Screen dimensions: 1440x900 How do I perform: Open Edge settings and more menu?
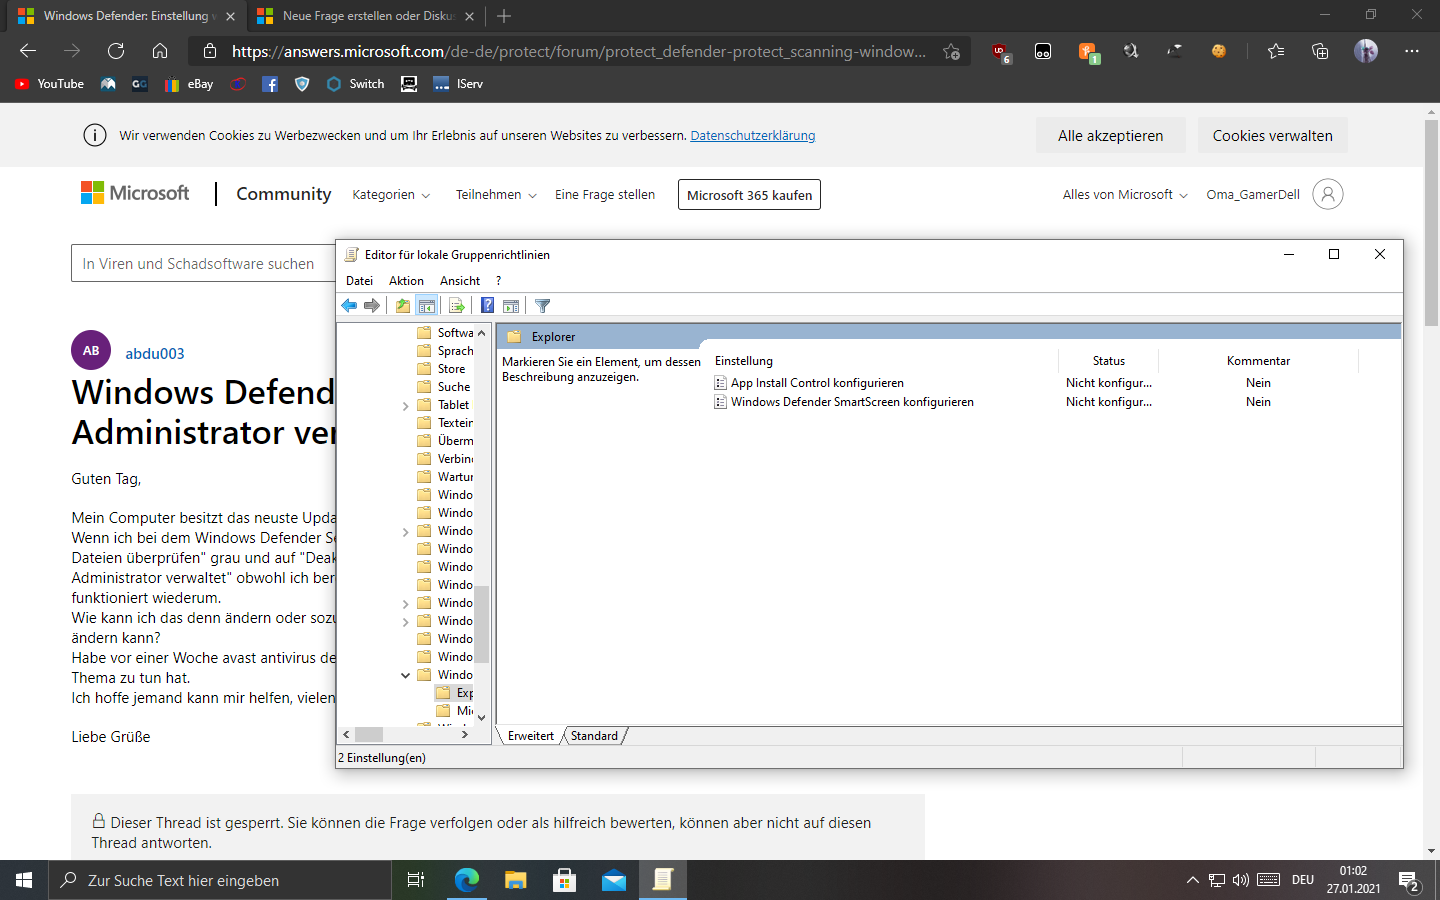(1412, 51)
